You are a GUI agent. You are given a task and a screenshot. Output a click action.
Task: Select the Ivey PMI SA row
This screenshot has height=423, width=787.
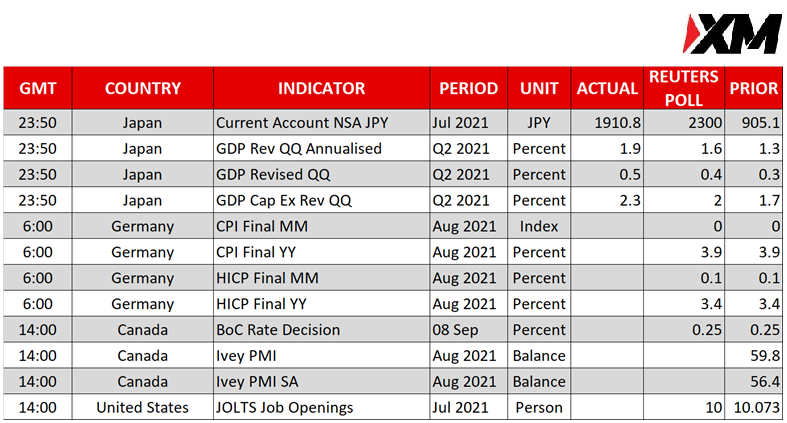click(393, 381)
